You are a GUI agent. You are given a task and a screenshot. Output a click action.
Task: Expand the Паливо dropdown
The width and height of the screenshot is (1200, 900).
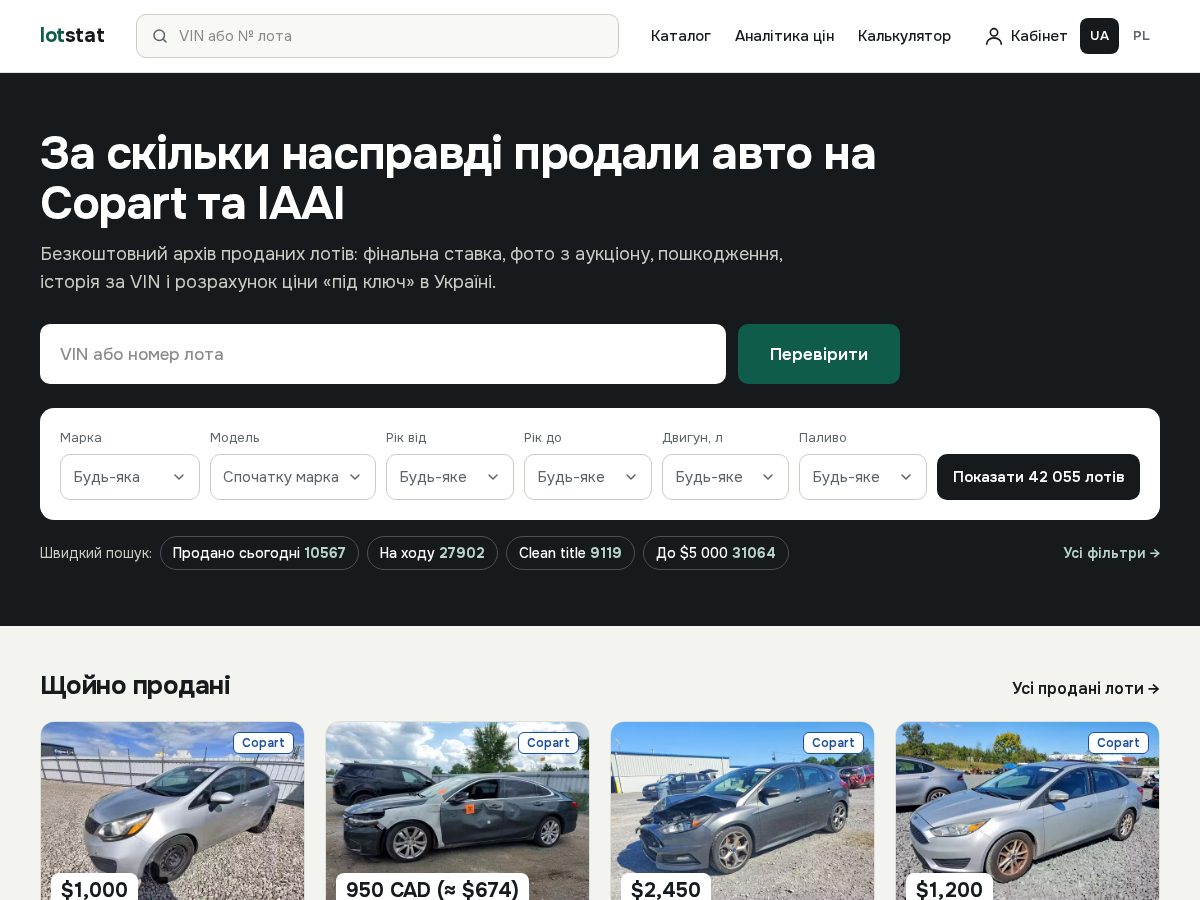(863, 477)
